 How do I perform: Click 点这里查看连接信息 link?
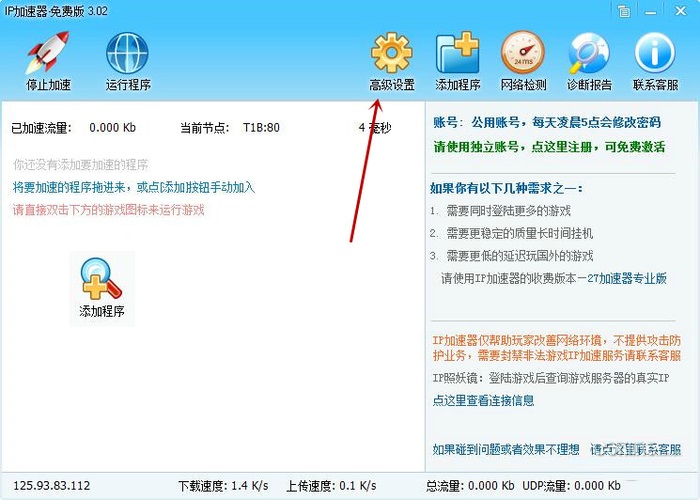(x=483, y=400)
